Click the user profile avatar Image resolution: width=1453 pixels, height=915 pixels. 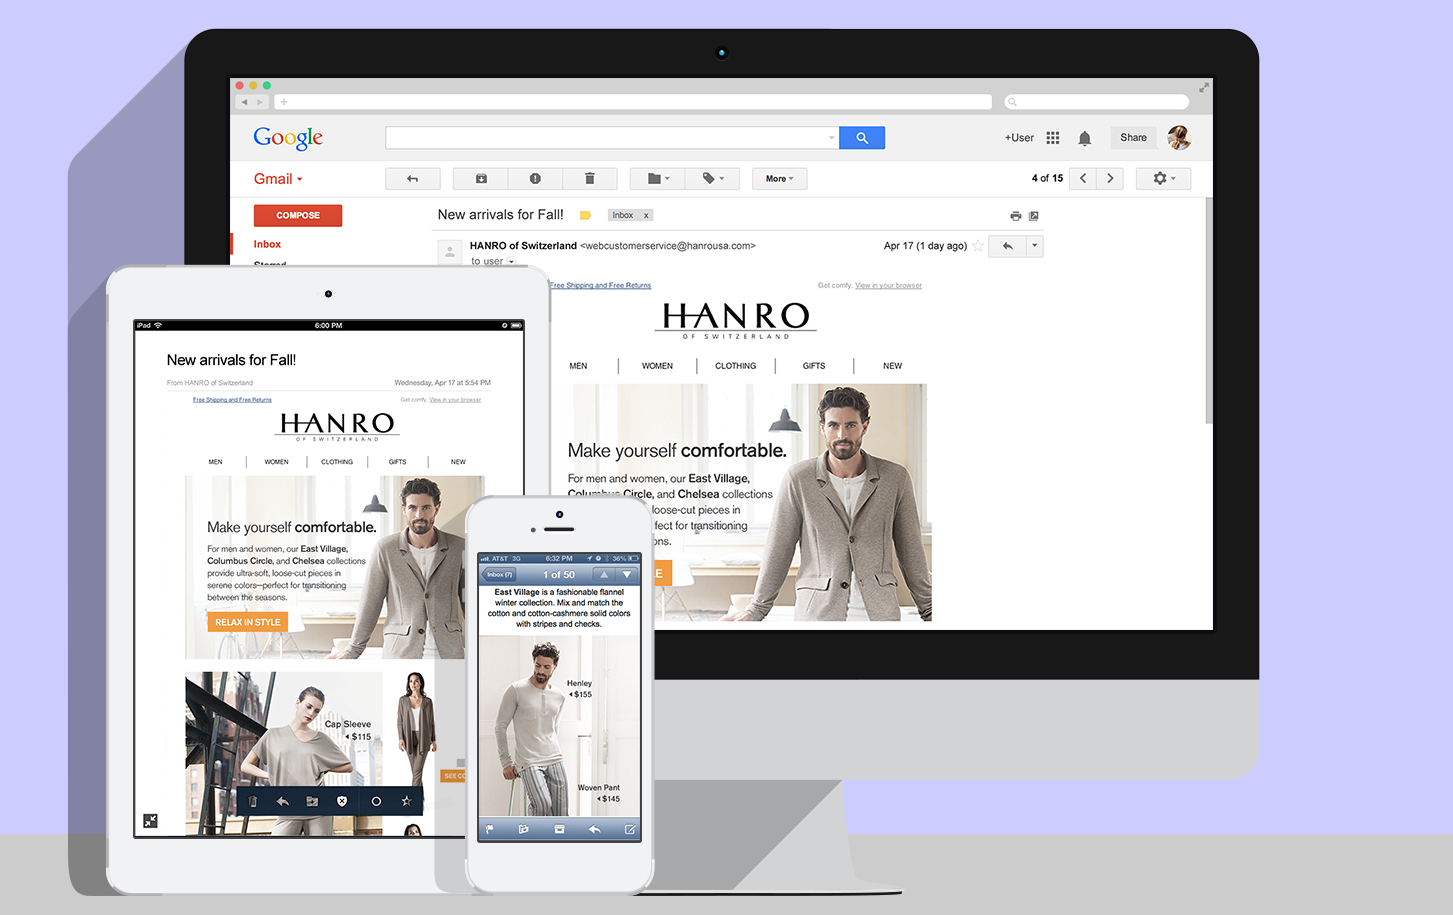pyautogui.click(x=1179, y=138)
